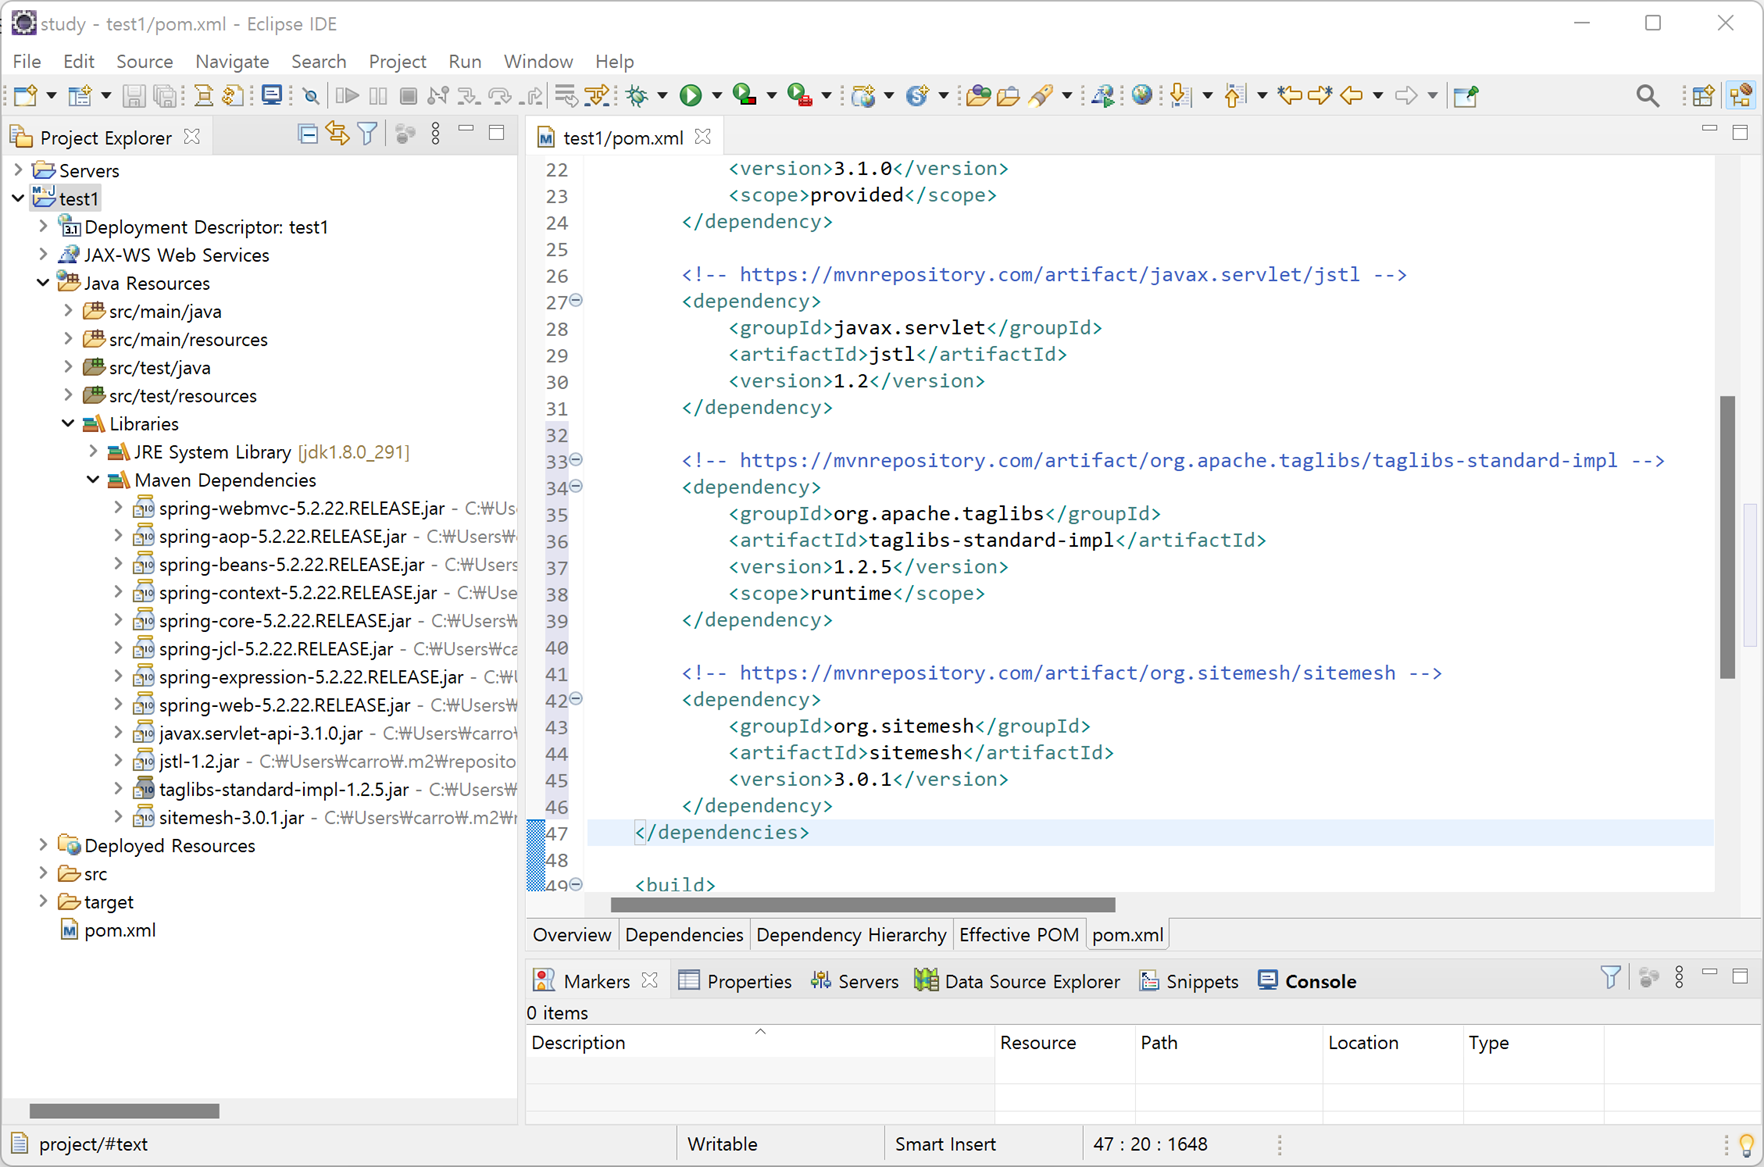This screenshot has height=1167, width=1764.
Task: Open the Data Source Explorer tab
Action: point(1017,981)
